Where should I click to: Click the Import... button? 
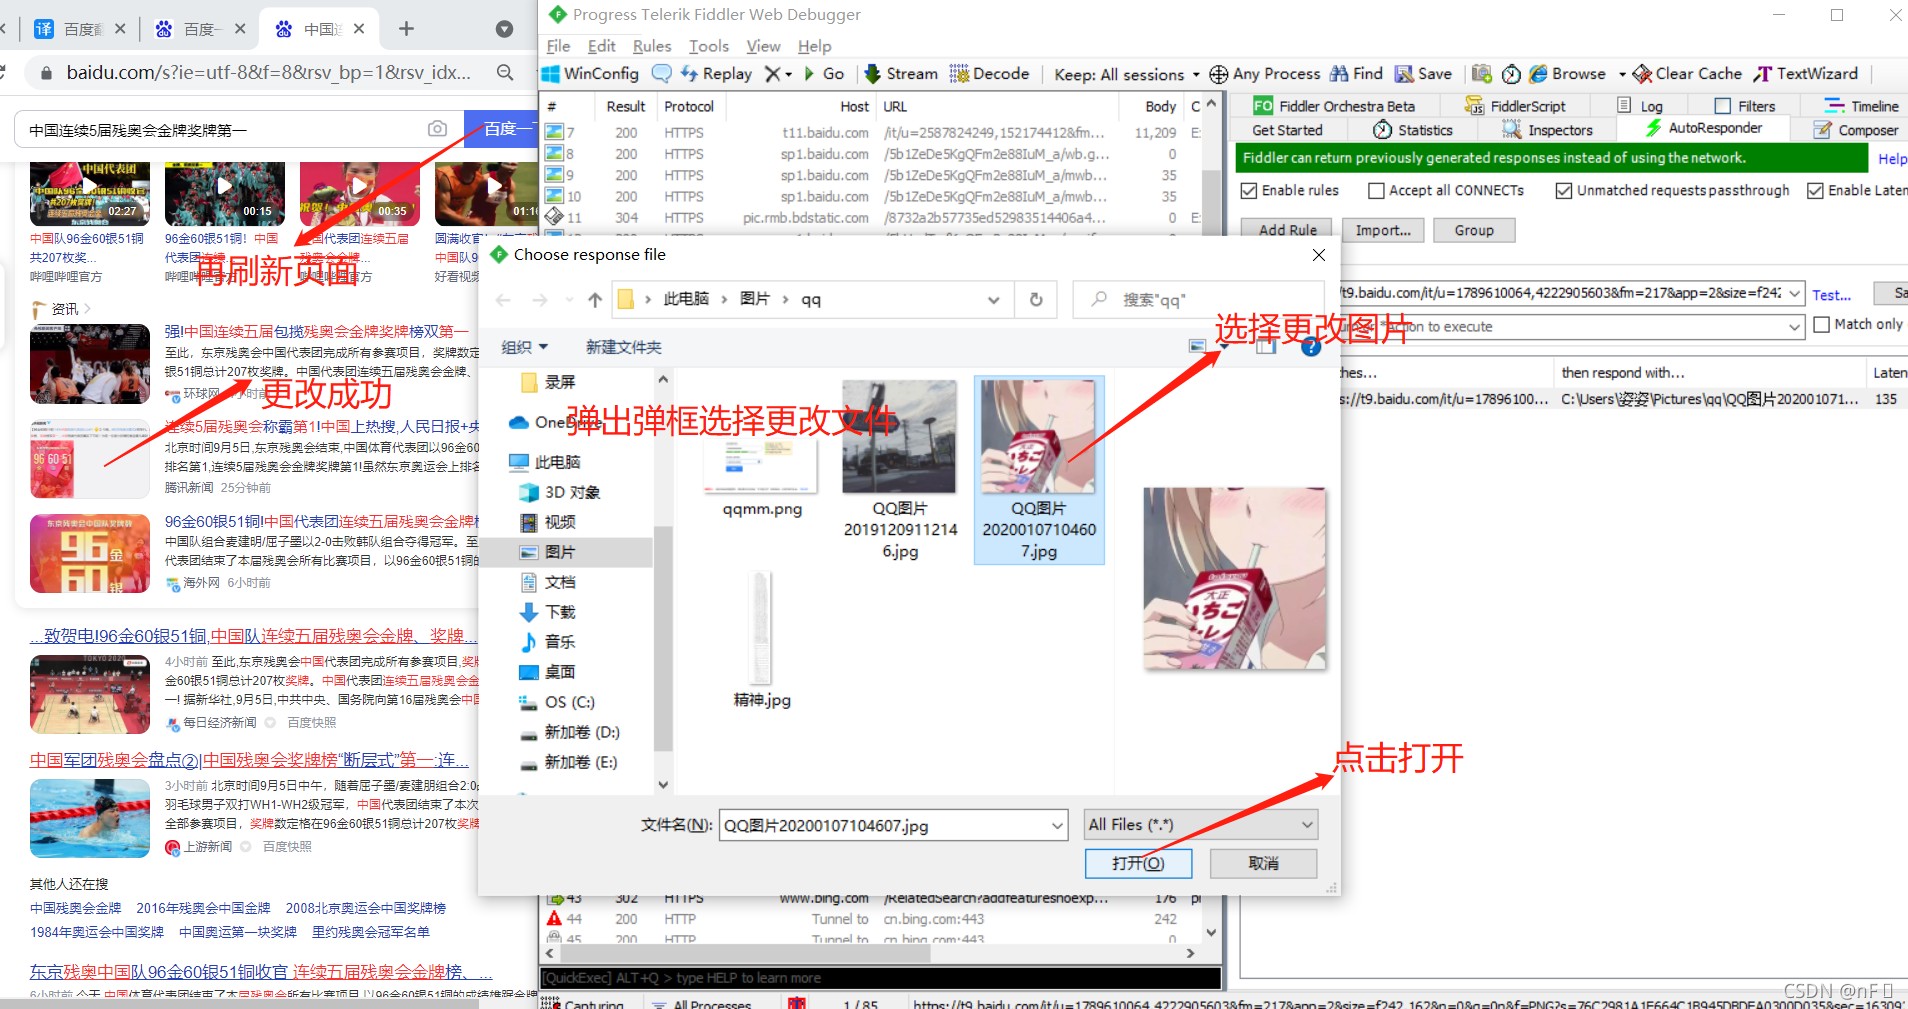point(1383,230)
